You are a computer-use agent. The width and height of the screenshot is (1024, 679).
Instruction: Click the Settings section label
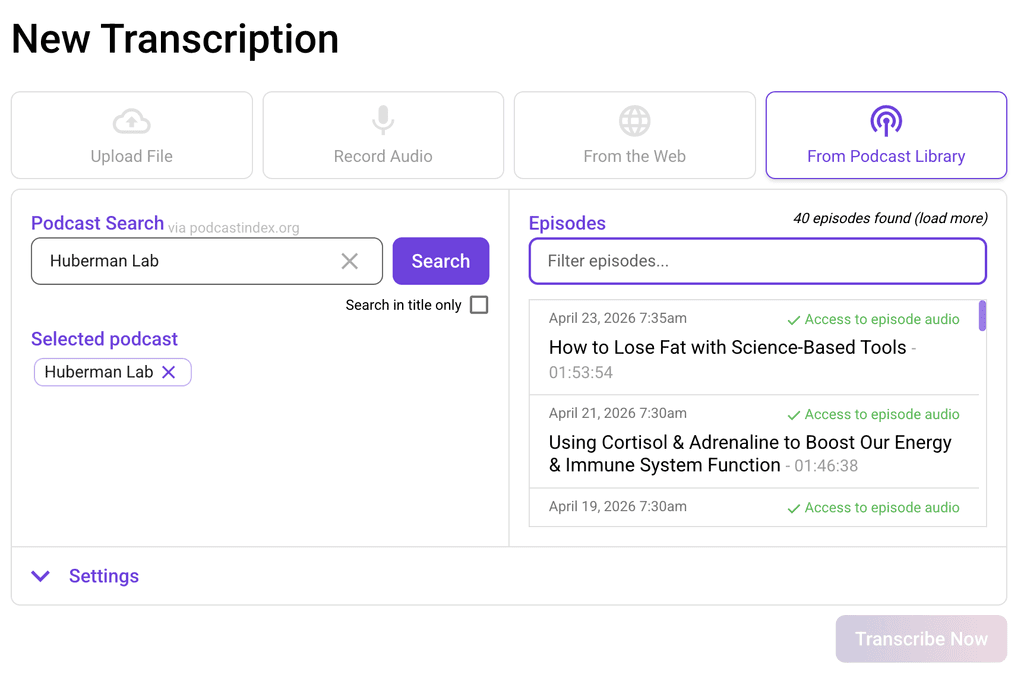pyautogui.click(x=104, y=576)
